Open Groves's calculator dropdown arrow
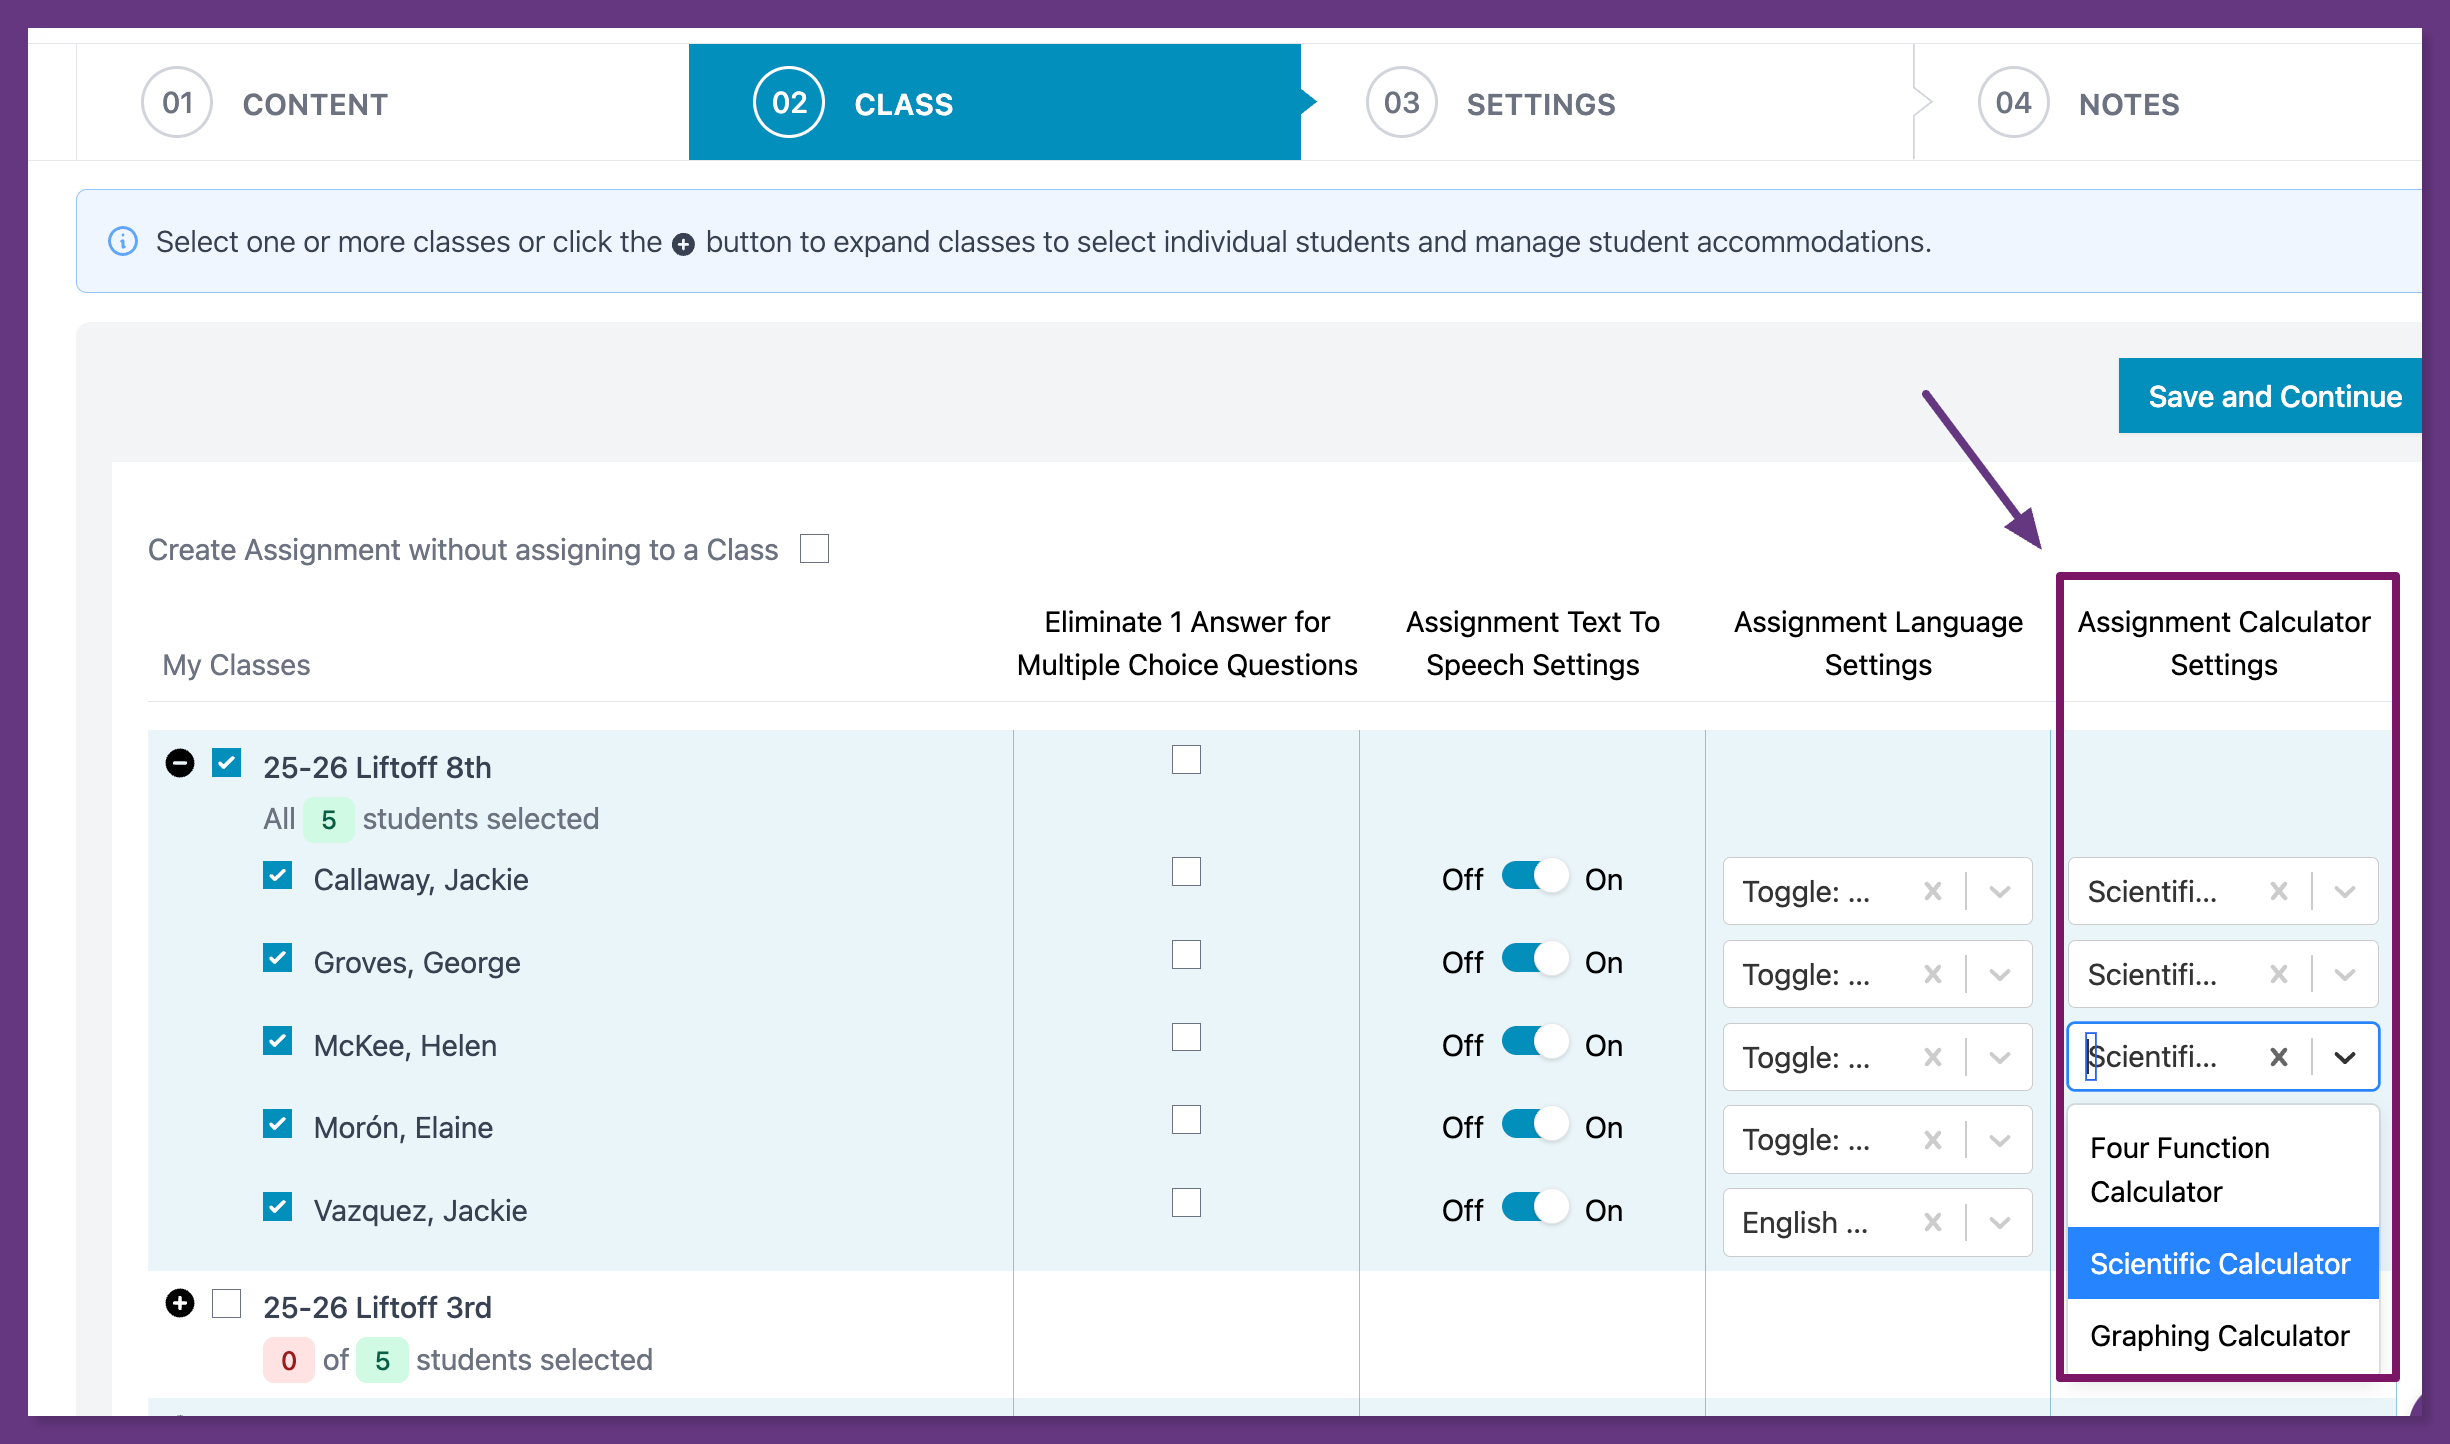The image size is (2450, 1444). [2345, 974]
